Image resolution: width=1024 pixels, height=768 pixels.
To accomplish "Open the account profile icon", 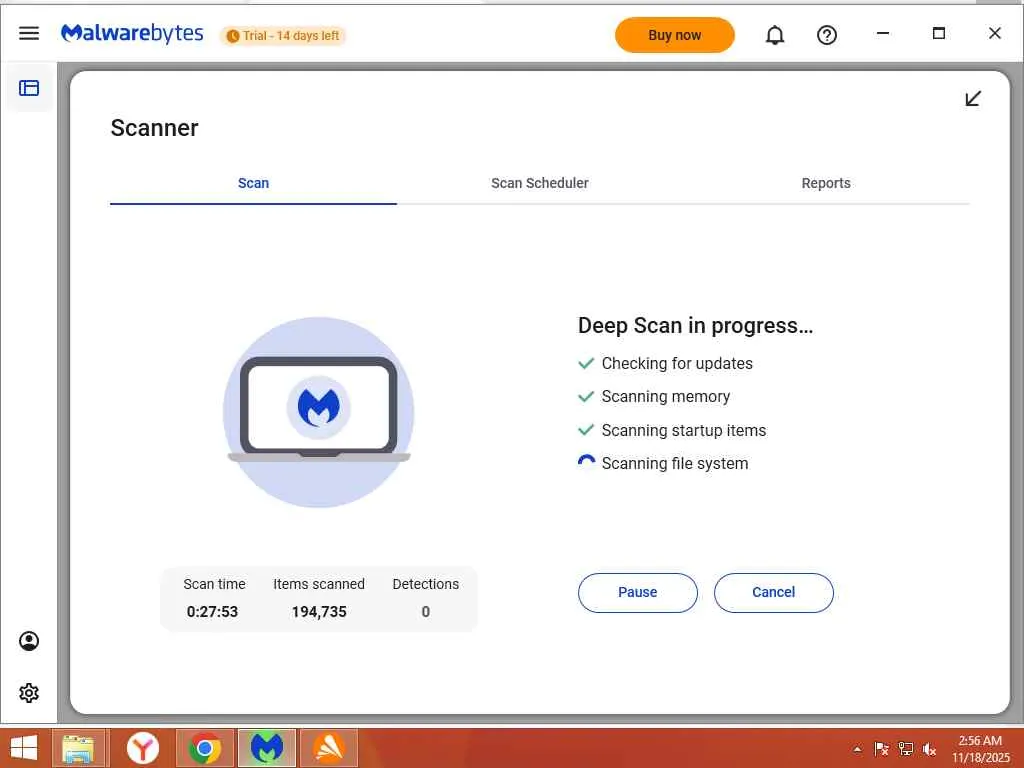I will 29,641.
